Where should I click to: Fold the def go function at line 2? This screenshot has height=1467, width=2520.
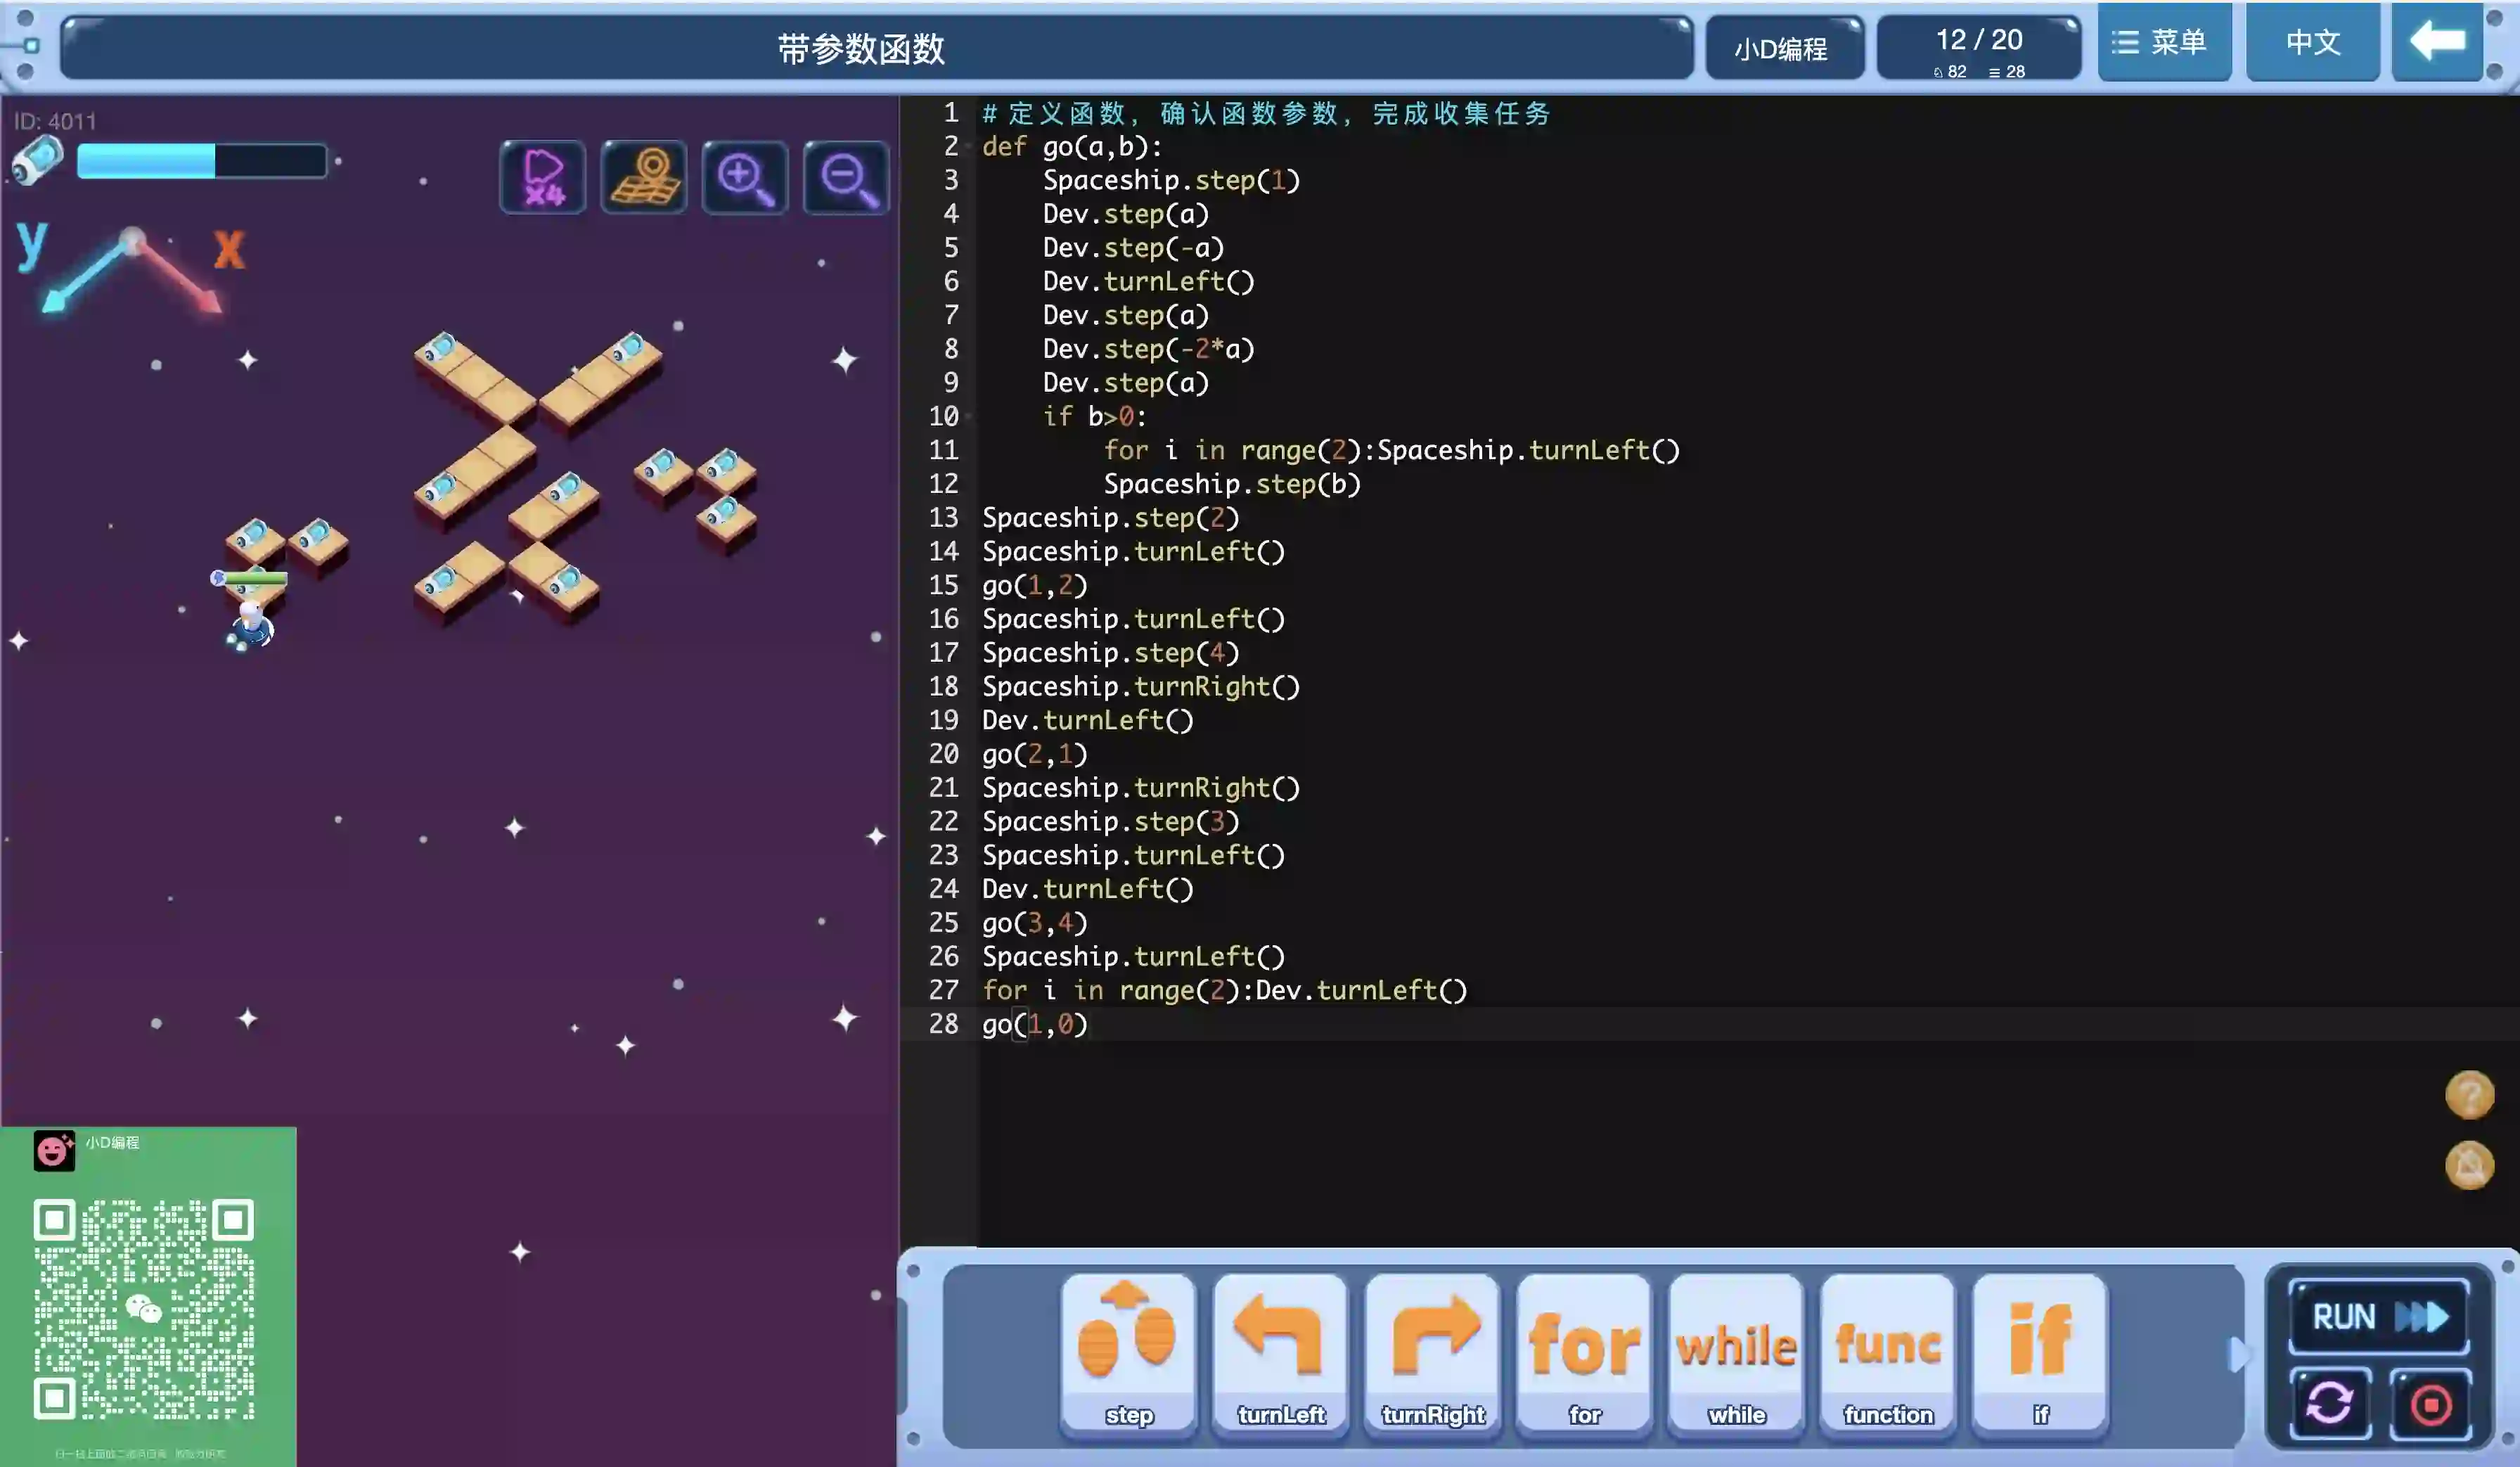click(x=969, y=147)
